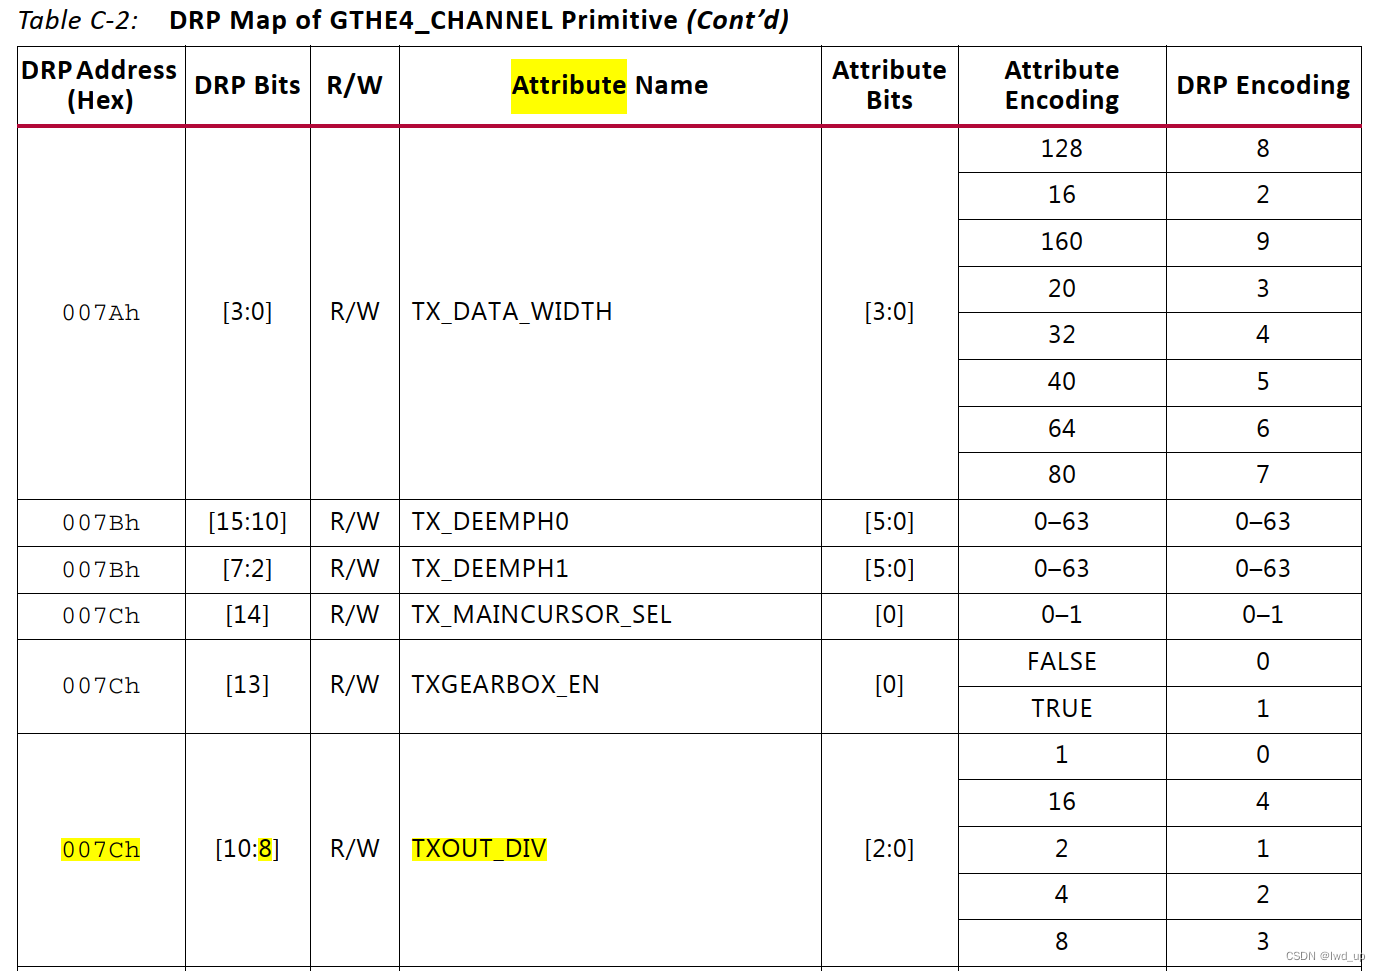Click the Attribute Encoding column header
The image size is (1381, 971).
[x=1062, y=85]
